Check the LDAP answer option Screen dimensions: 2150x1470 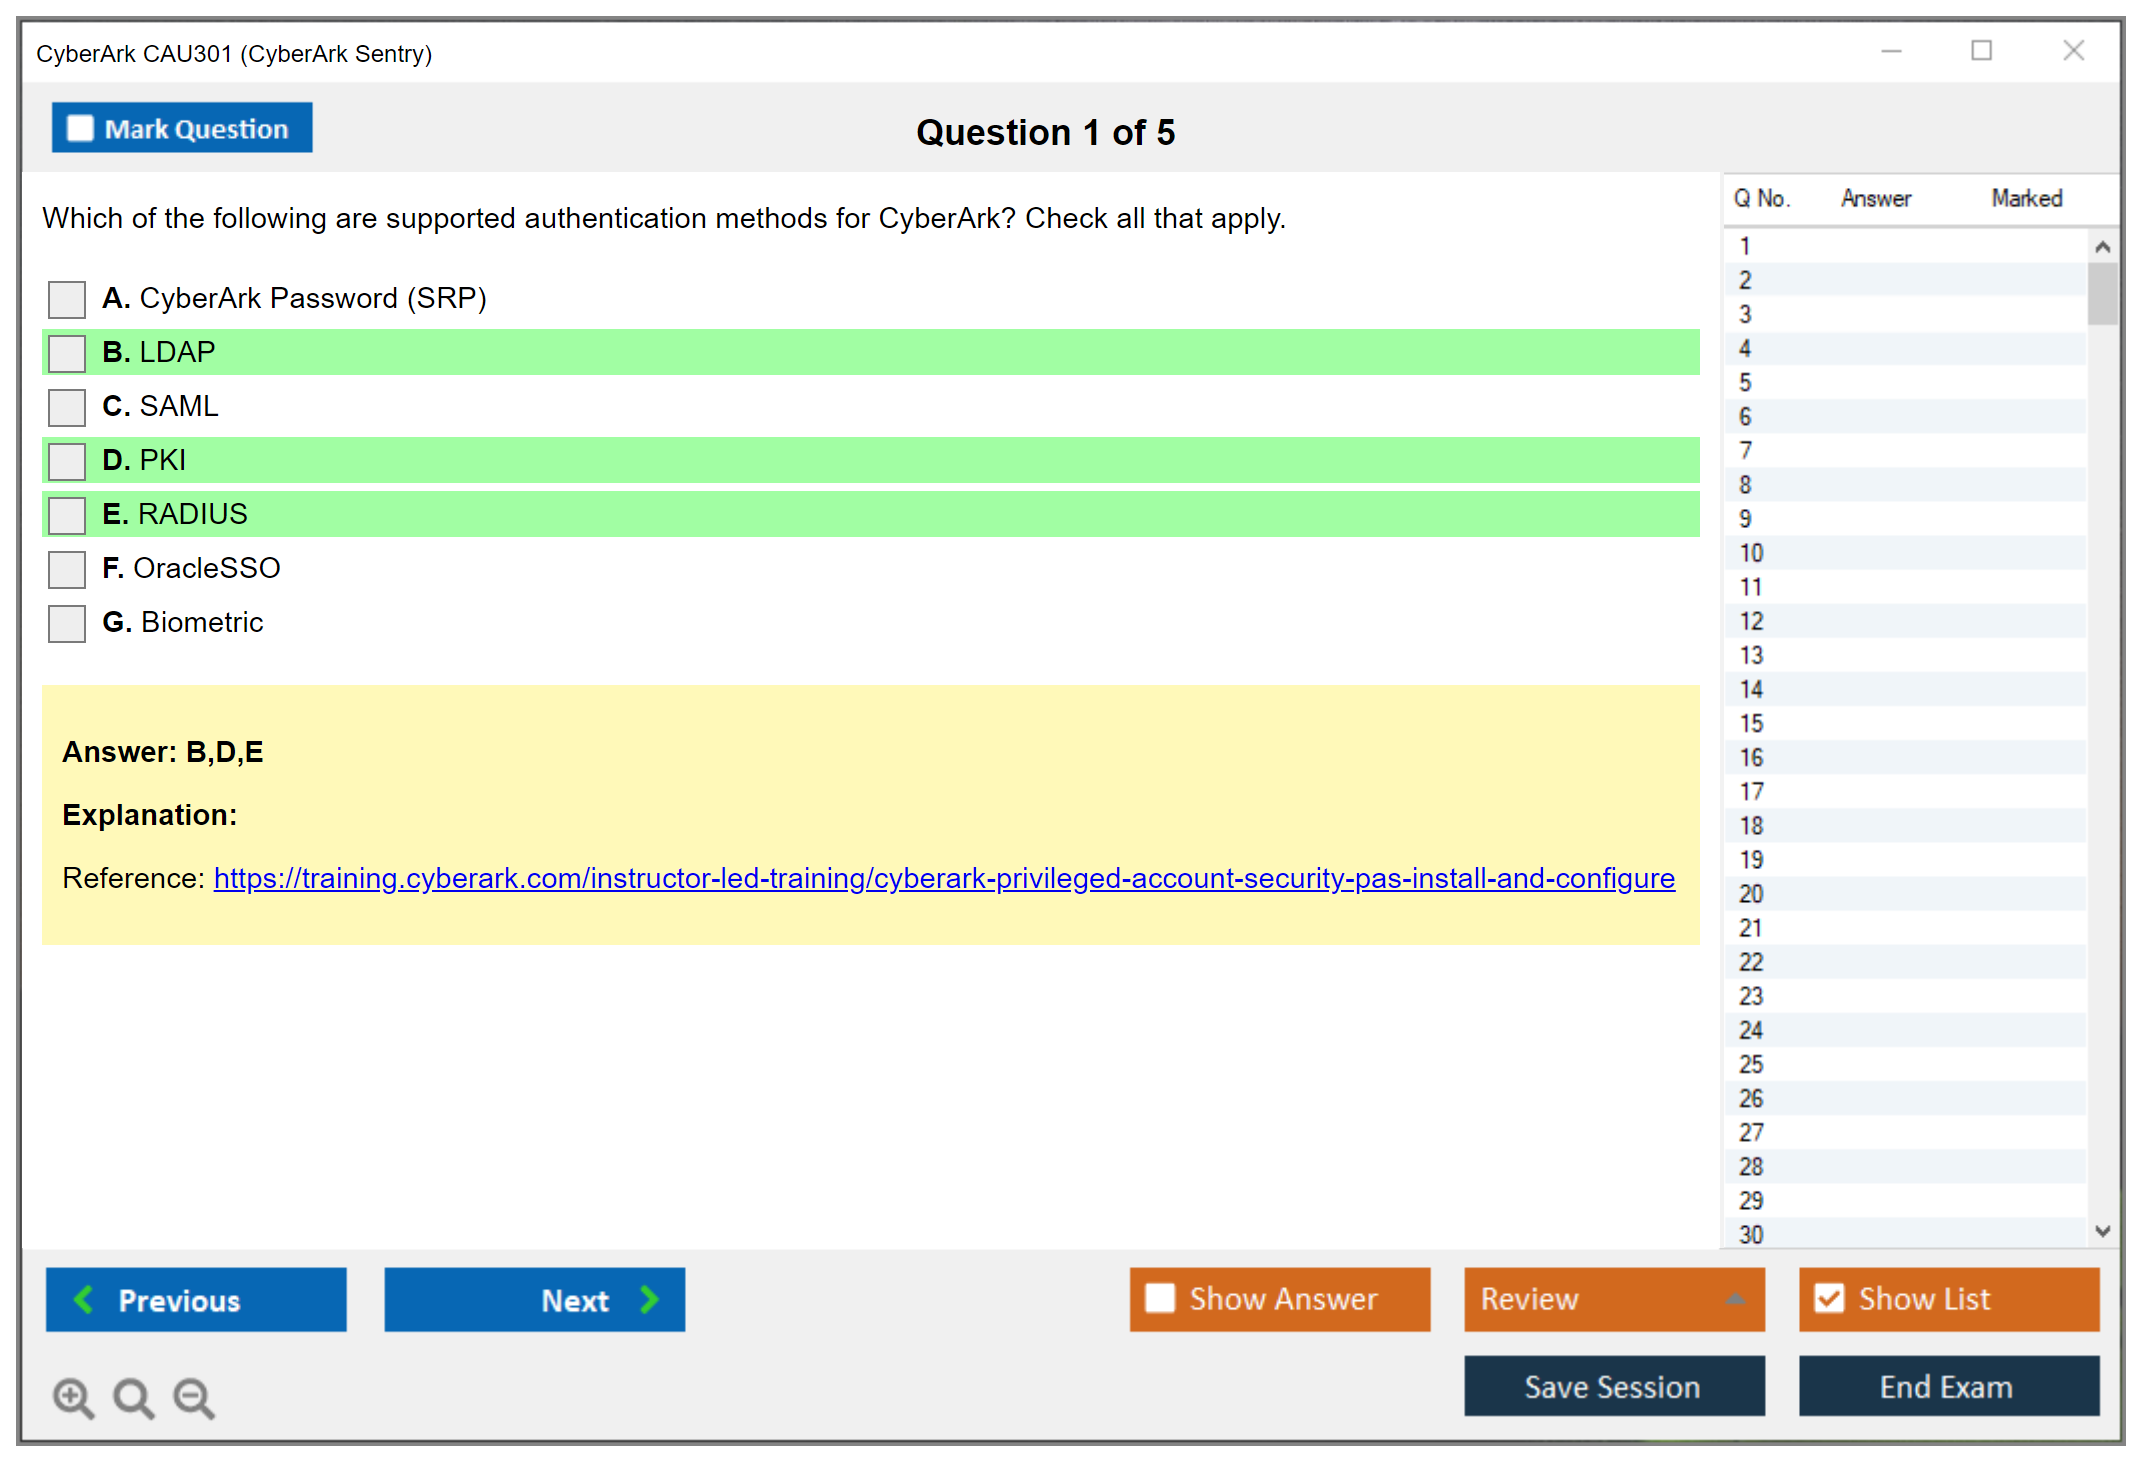[67, 353]
